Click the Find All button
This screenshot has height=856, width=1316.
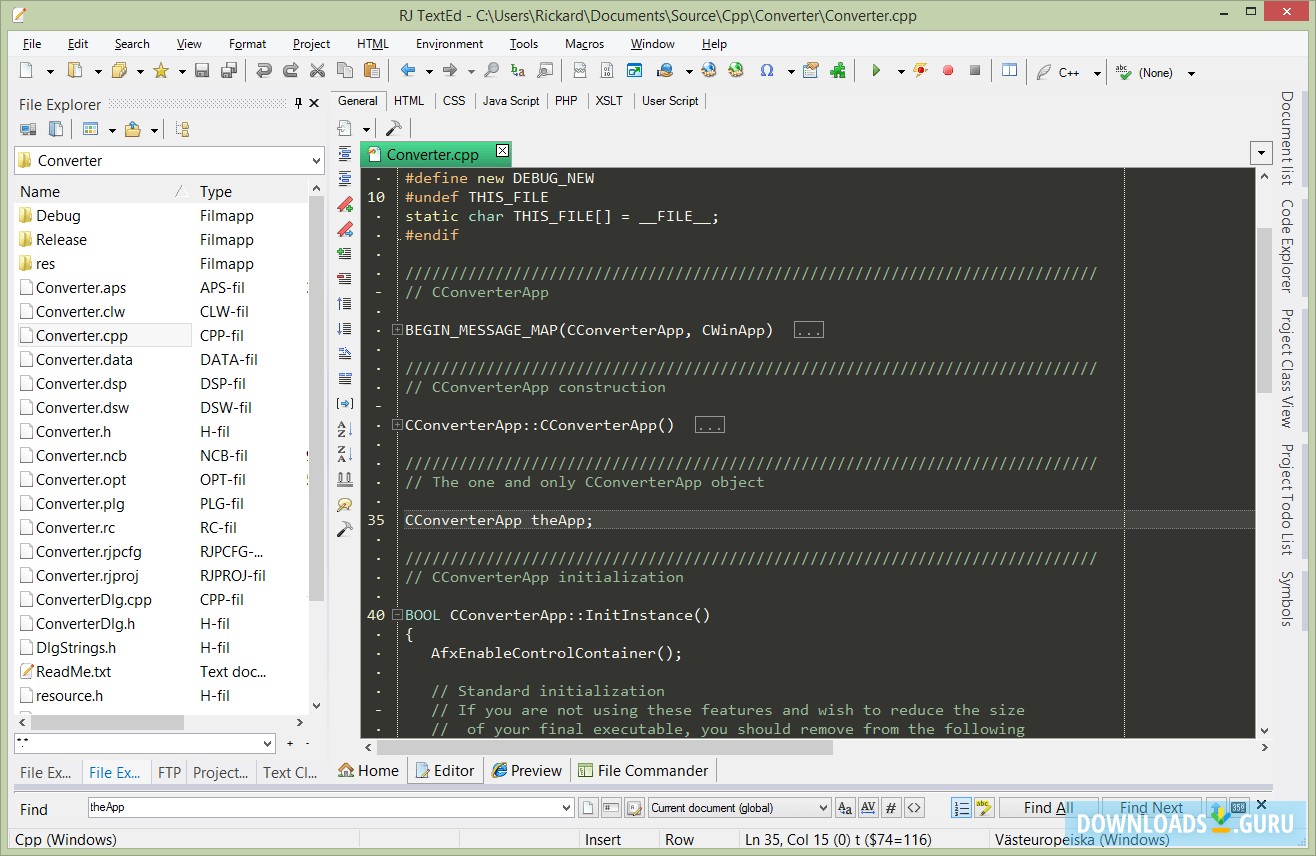(x=1048, y=808)
